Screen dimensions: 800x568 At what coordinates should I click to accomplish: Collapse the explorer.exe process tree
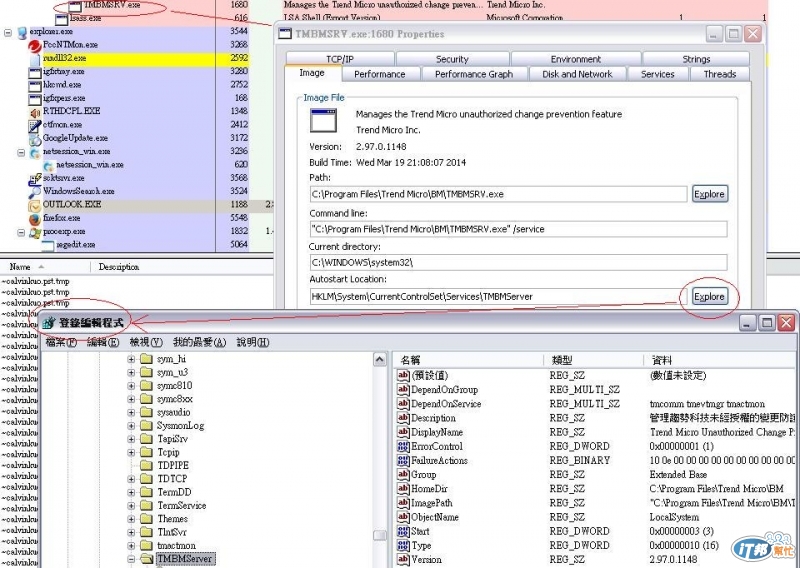tap(8, 33)
